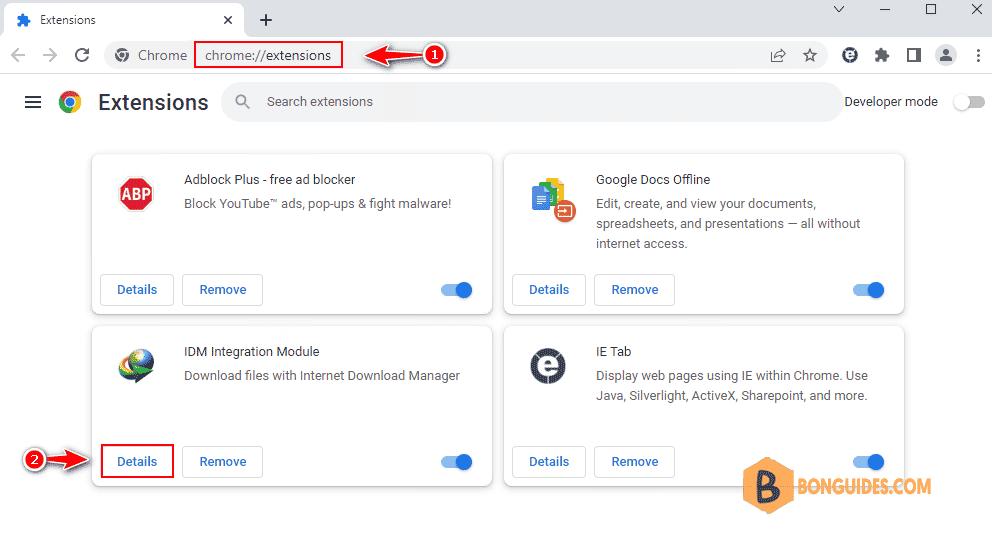The width and height of the screenshot is (992, 551).
Task: Click 'Download files with Internet Download Manager' text
Action: coord(322,376)
